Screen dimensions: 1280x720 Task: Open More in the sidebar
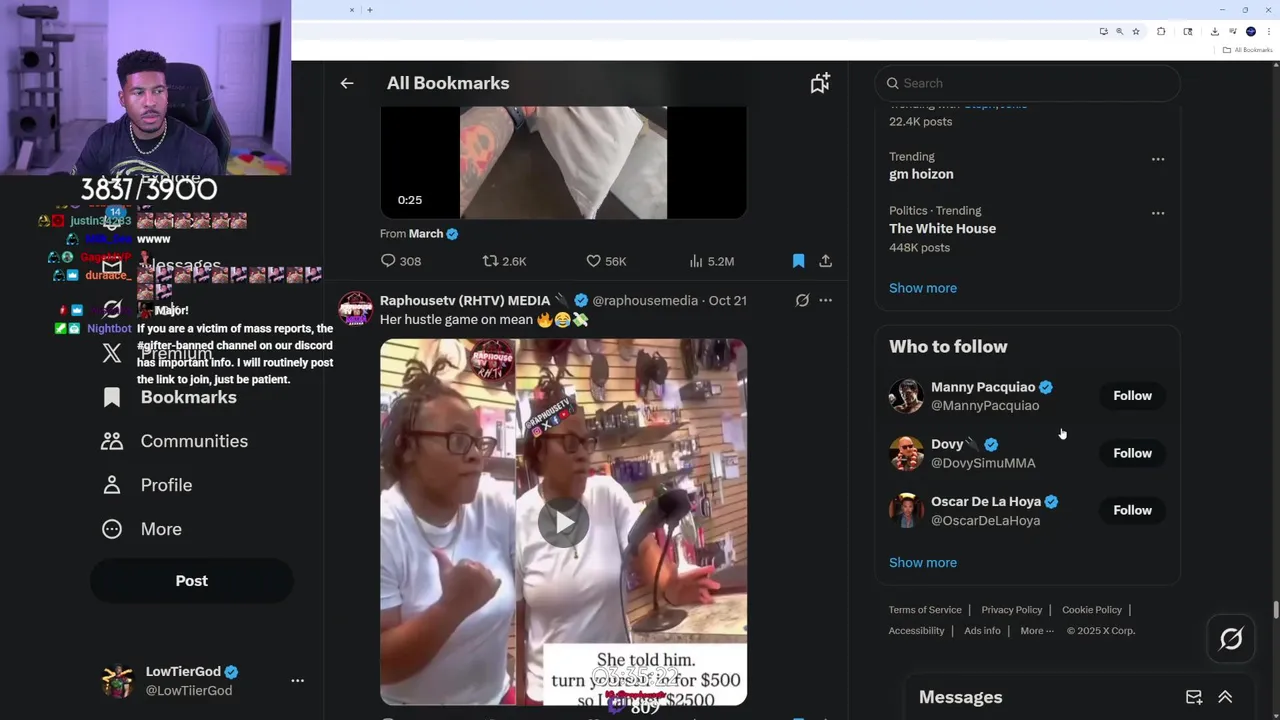pos(142,529)
